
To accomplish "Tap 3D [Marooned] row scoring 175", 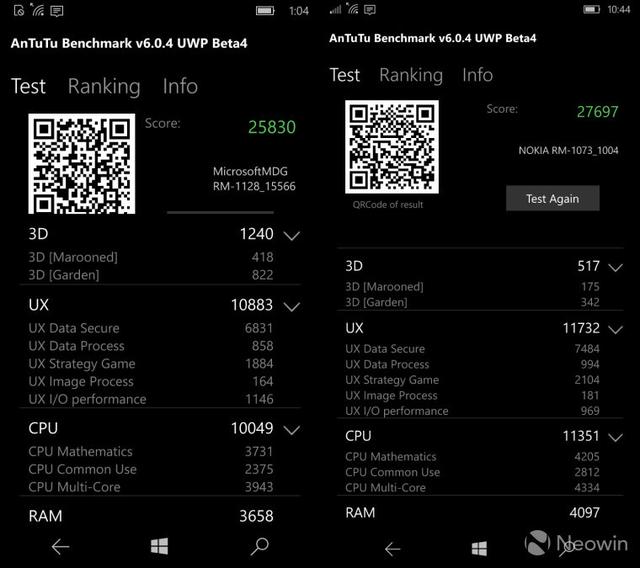I will click(473, 286).
